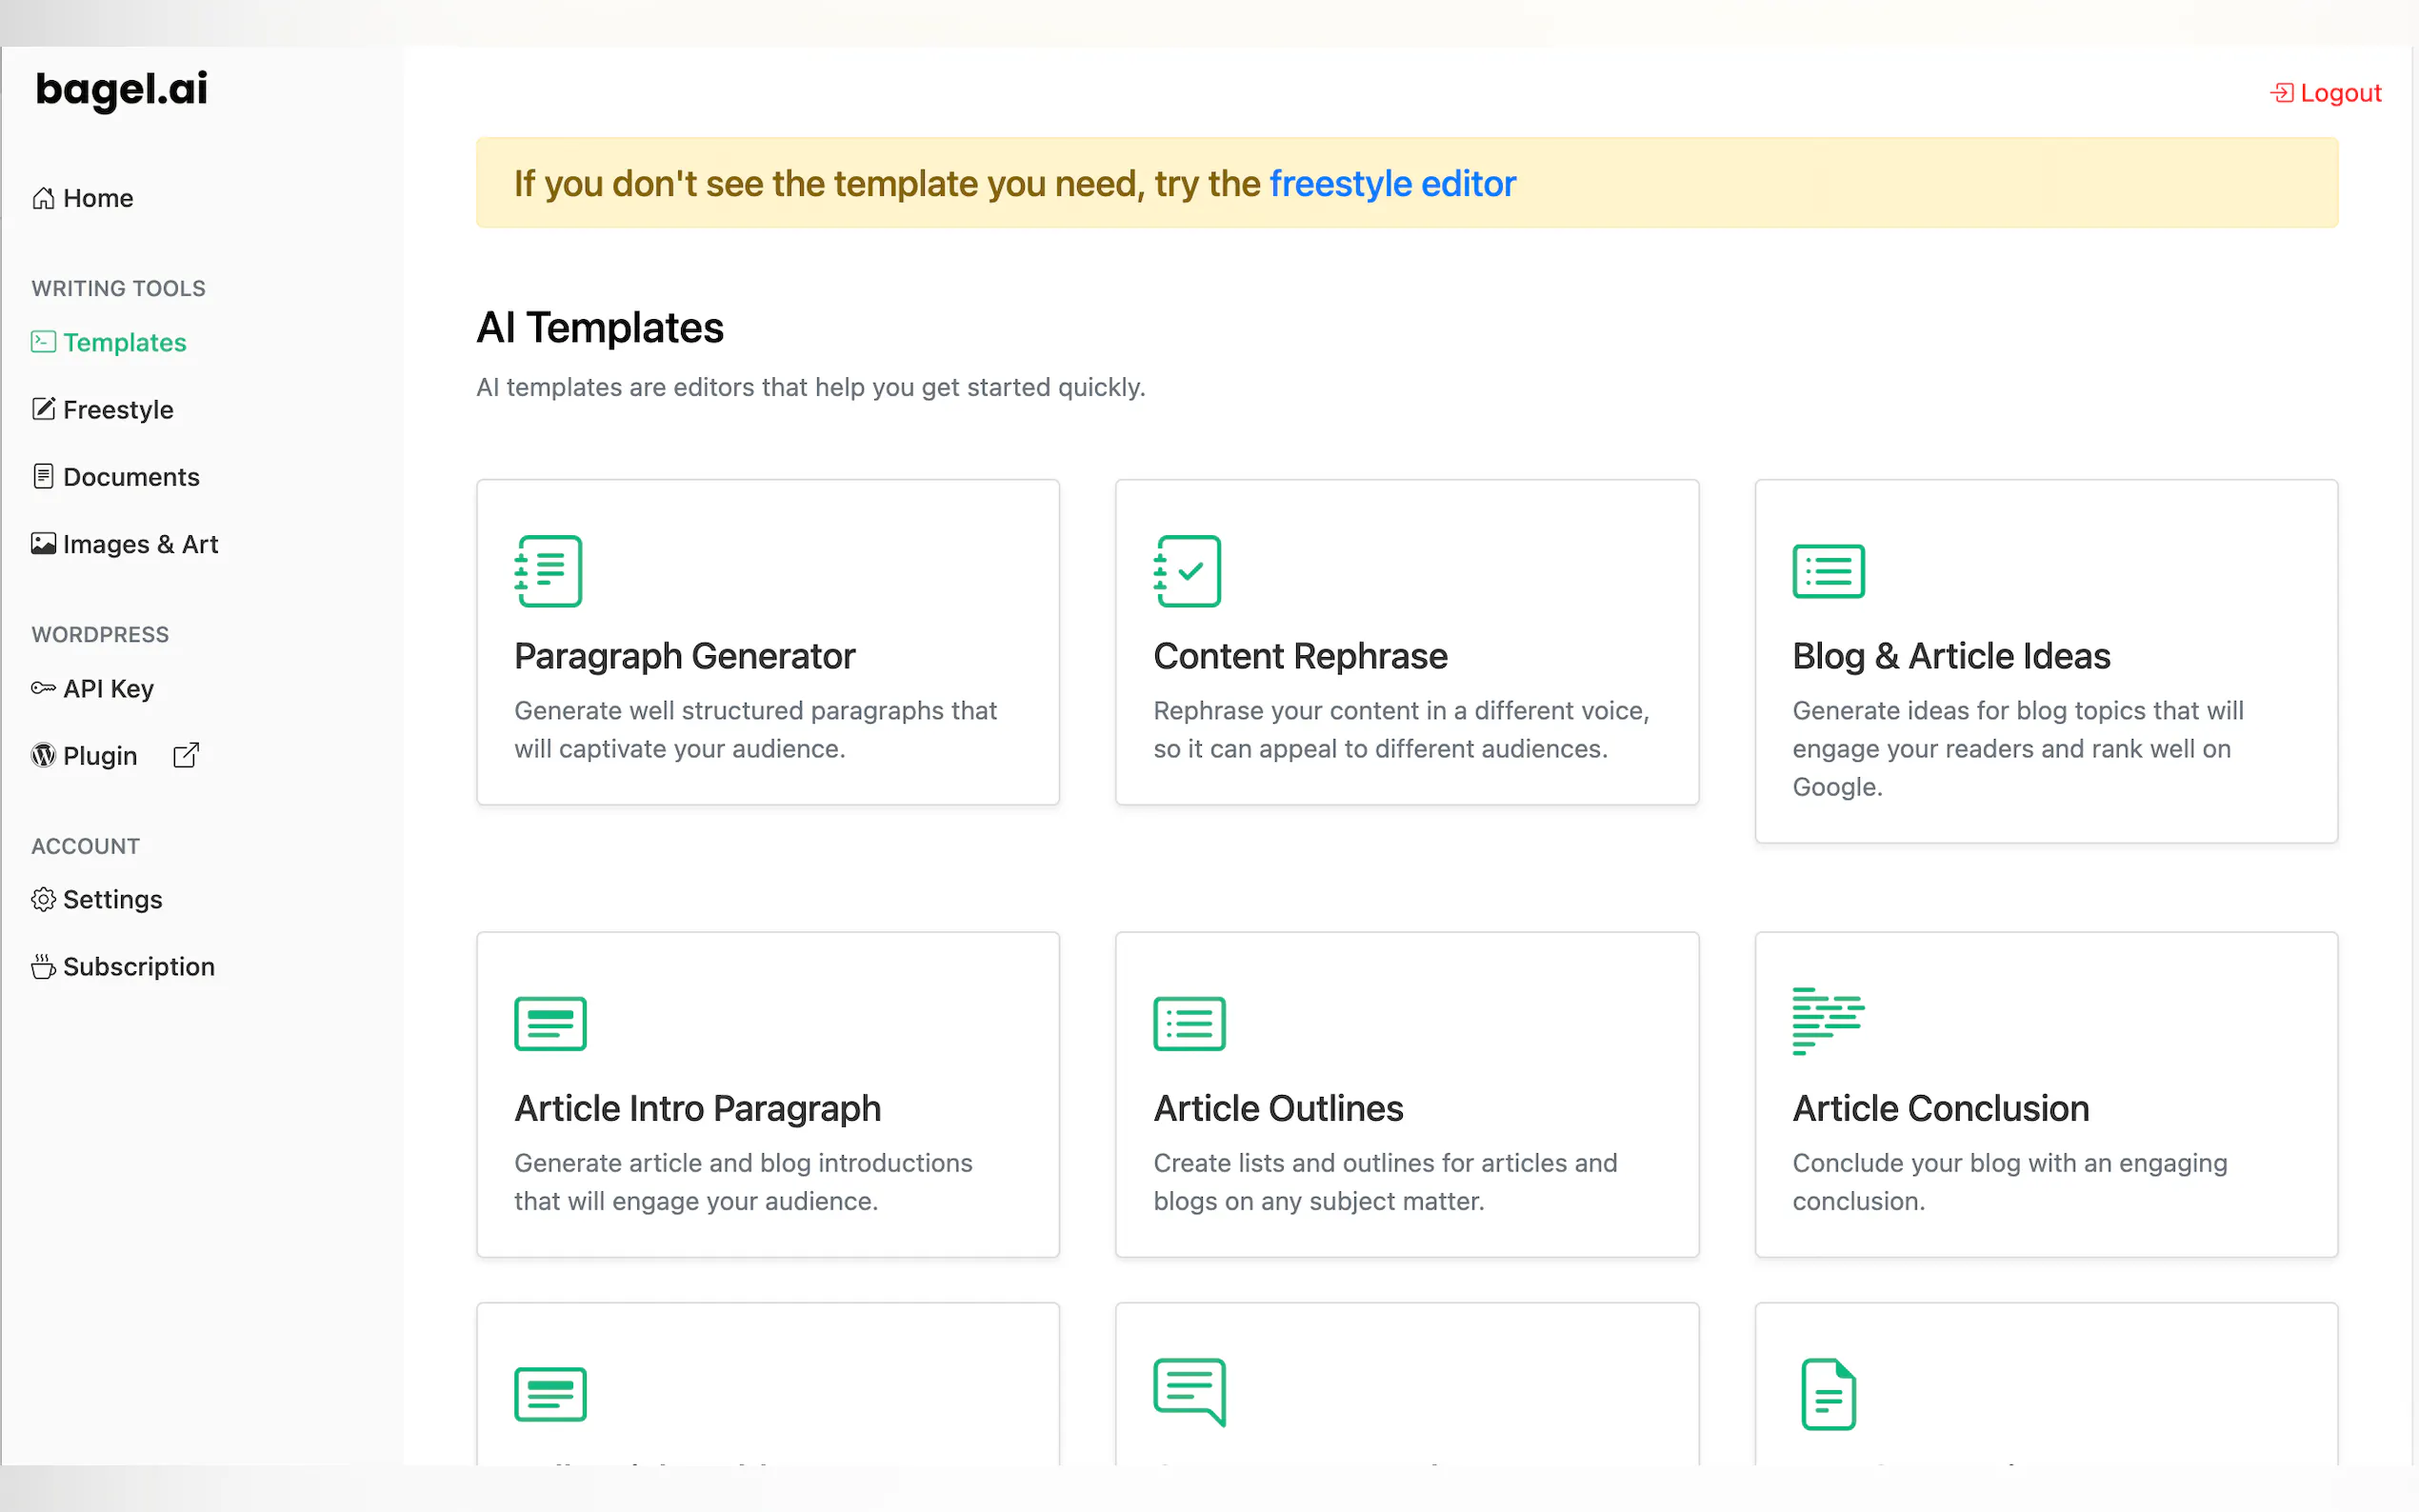Click the bagel.ai logo
The height and width of the screenshot is (1512, 2419).
tap(121, 90)
